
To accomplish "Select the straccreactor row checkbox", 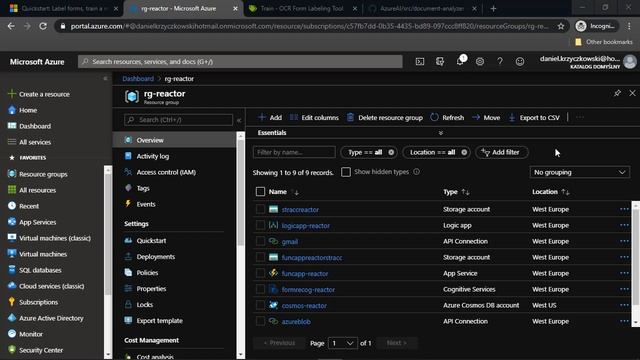I will (260, 209).
